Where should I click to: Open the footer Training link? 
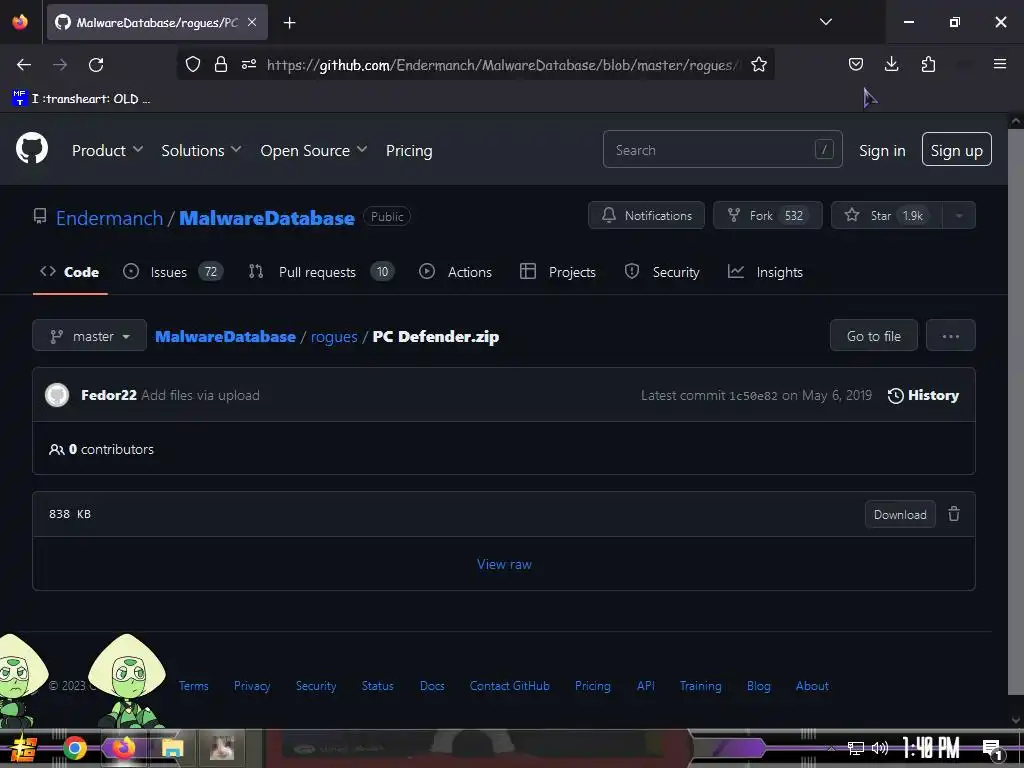pyautogui.click(x=700, y=686)
